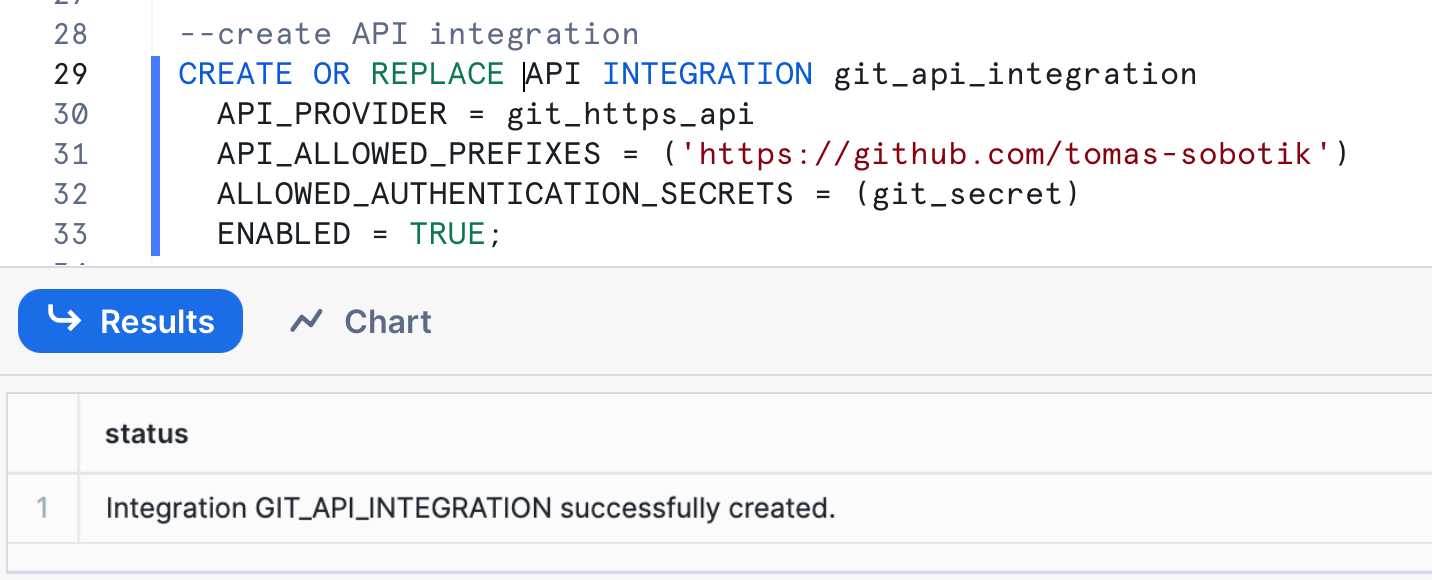Click line number 28 in gutter
This screenshot has height=580, width=1432.
pos(70,34)
